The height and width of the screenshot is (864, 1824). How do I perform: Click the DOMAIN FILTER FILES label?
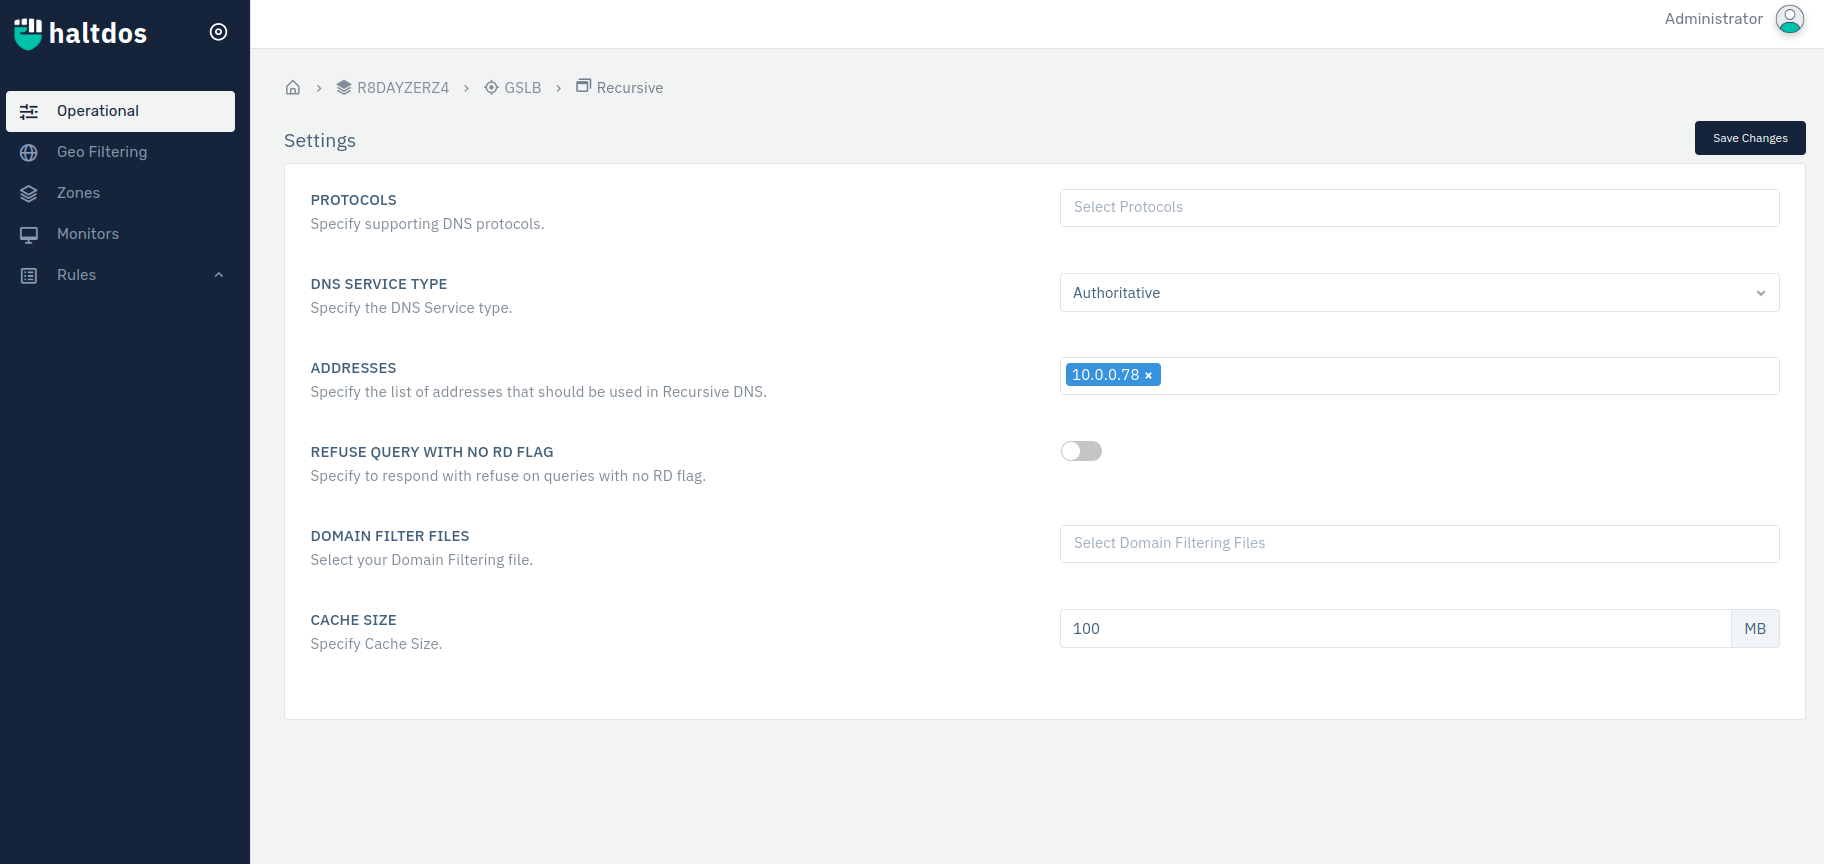tap(390, 536)
